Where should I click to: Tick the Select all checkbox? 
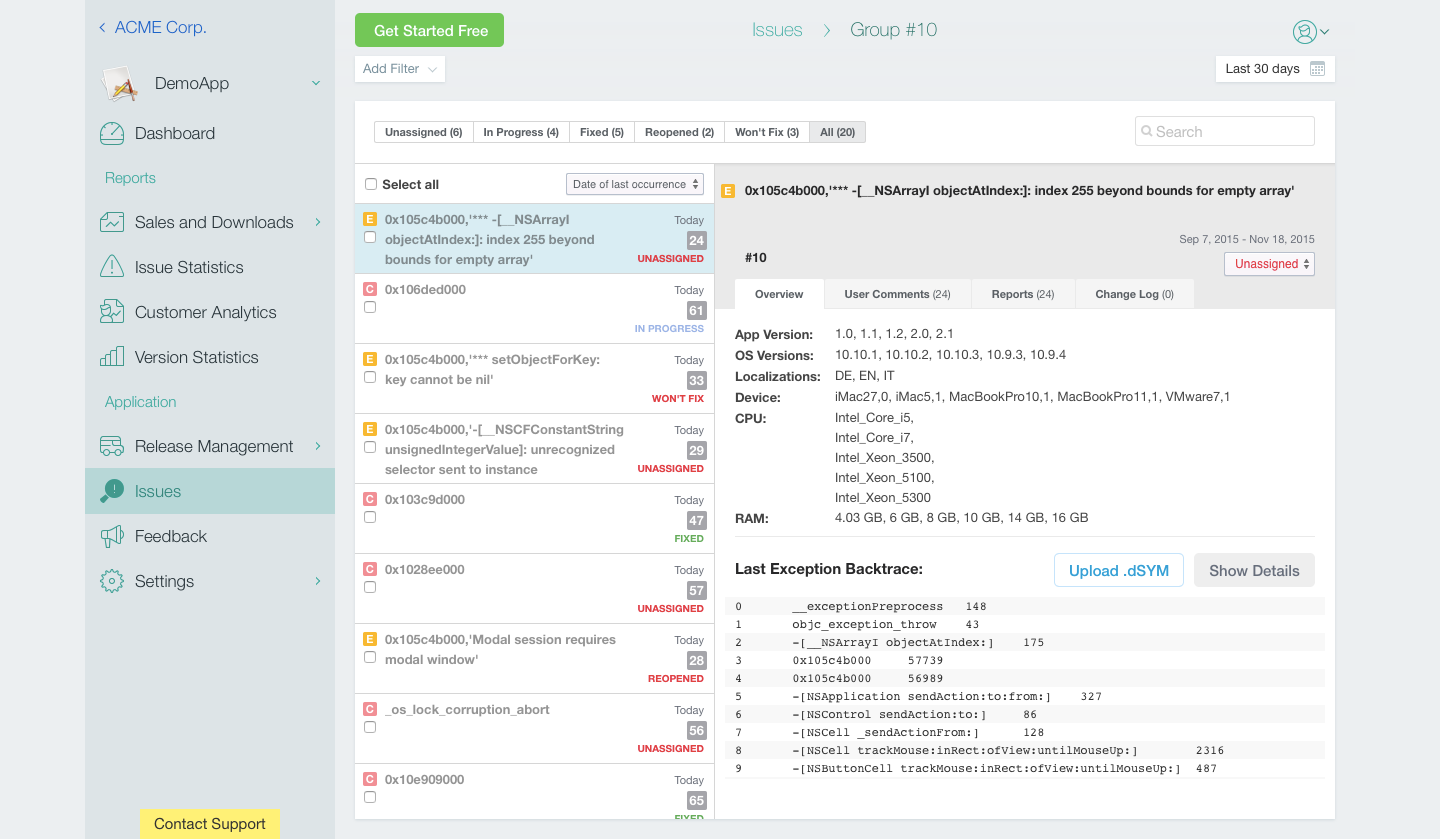tap(371, 184)
